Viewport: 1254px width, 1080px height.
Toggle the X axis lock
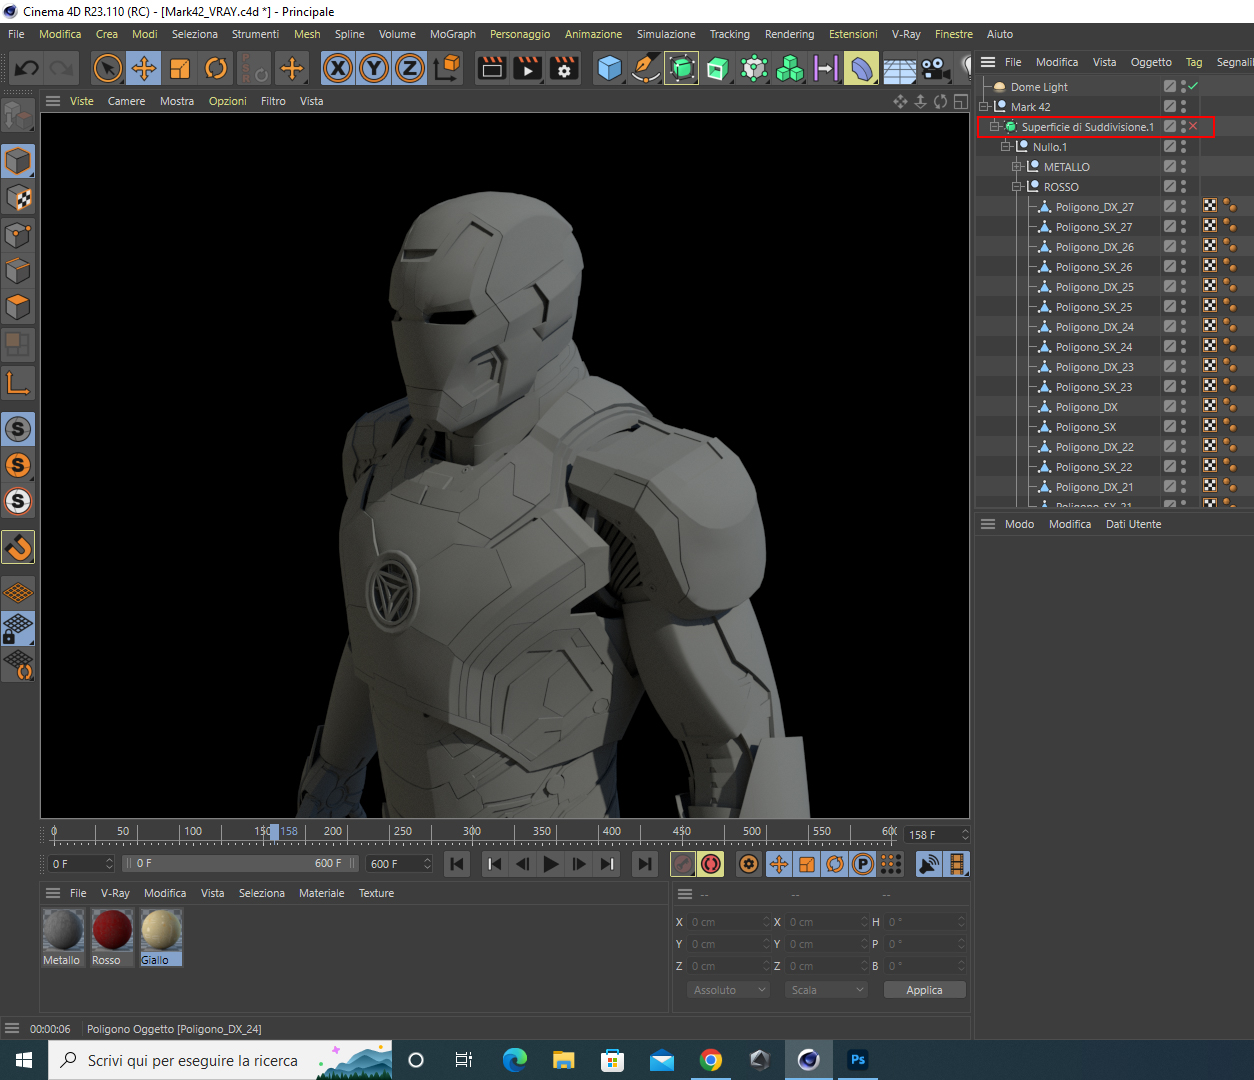coord(338,69)
